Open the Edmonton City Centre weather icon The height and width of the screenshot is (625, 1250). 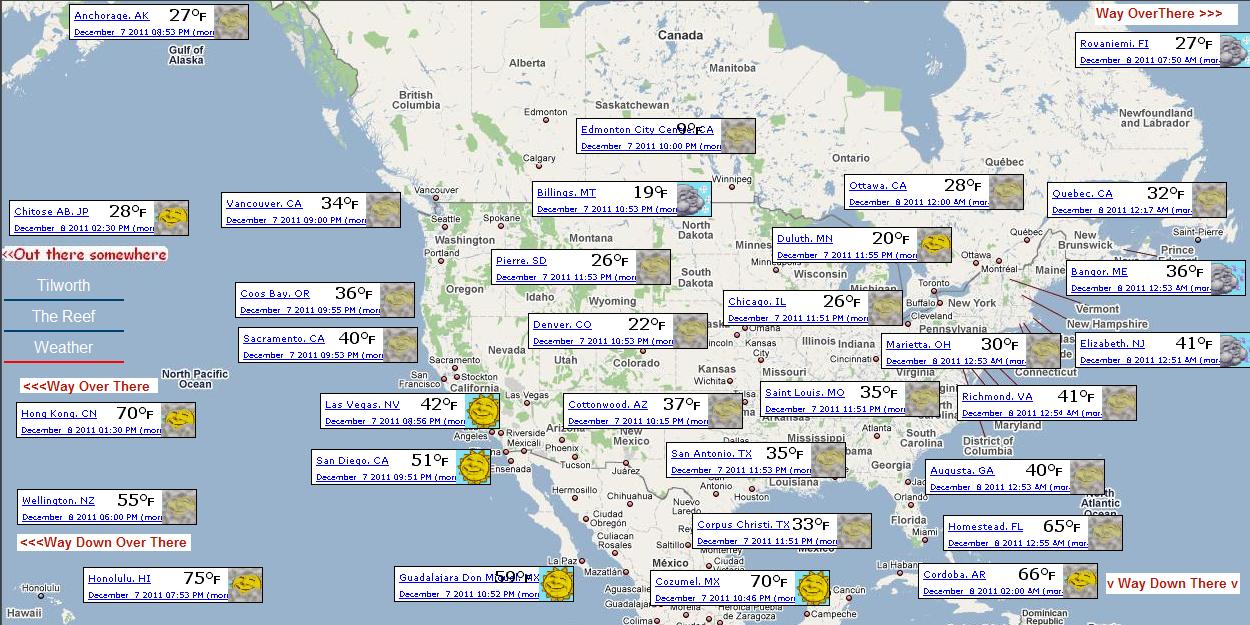pos(737,136)
